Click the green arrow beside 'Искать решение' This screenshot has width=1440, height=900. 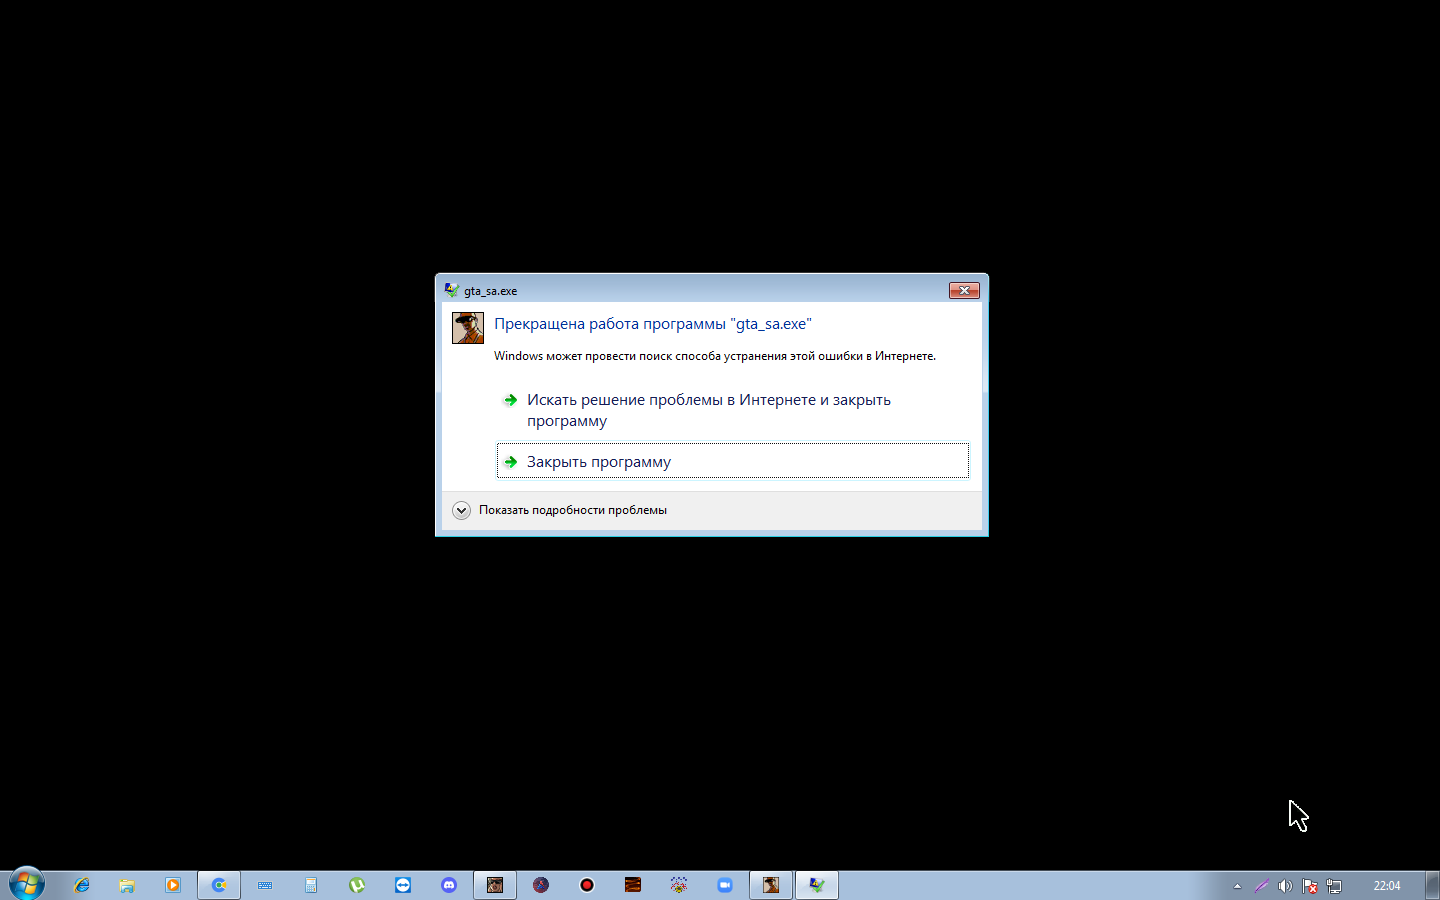[x=511, y=400]
